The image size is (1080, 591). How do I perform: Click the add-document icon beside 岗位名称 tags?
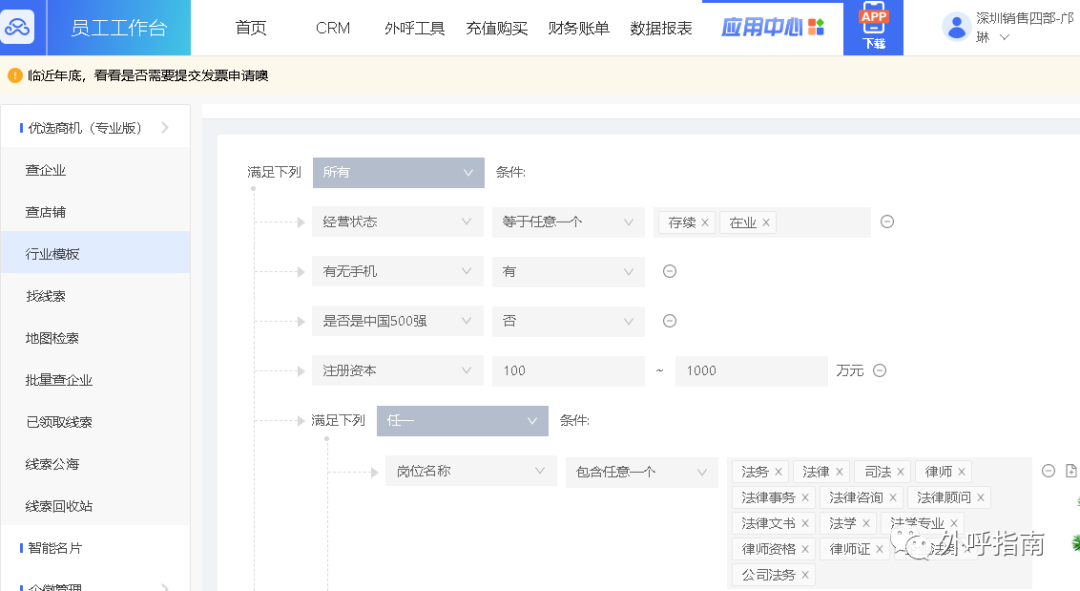tap(1071, 471)
